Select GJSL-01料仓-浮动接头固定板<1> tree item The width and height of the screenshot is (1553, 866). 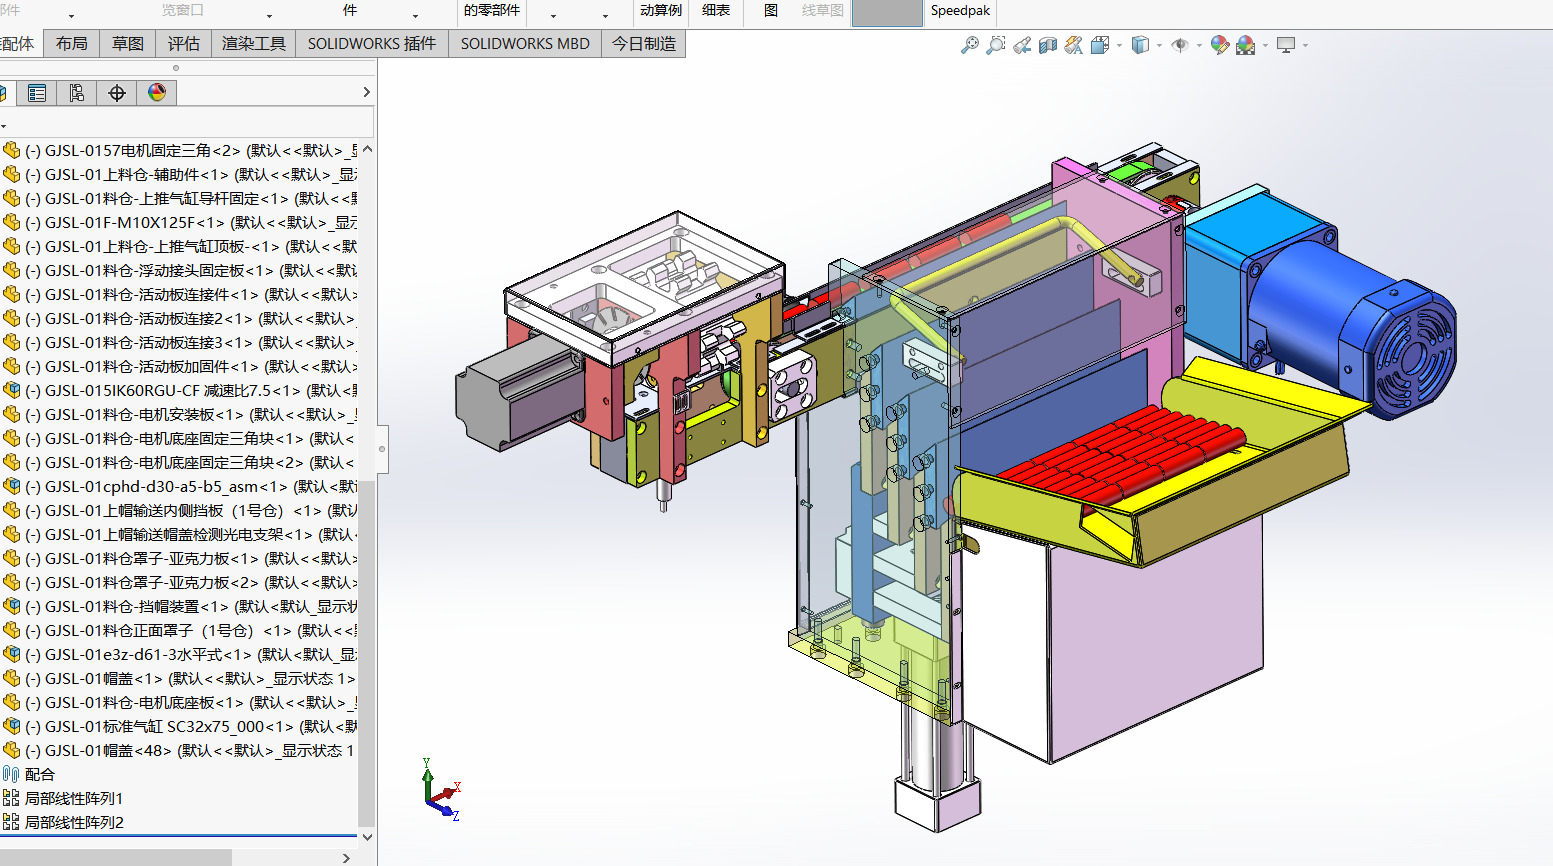(180, 270)
